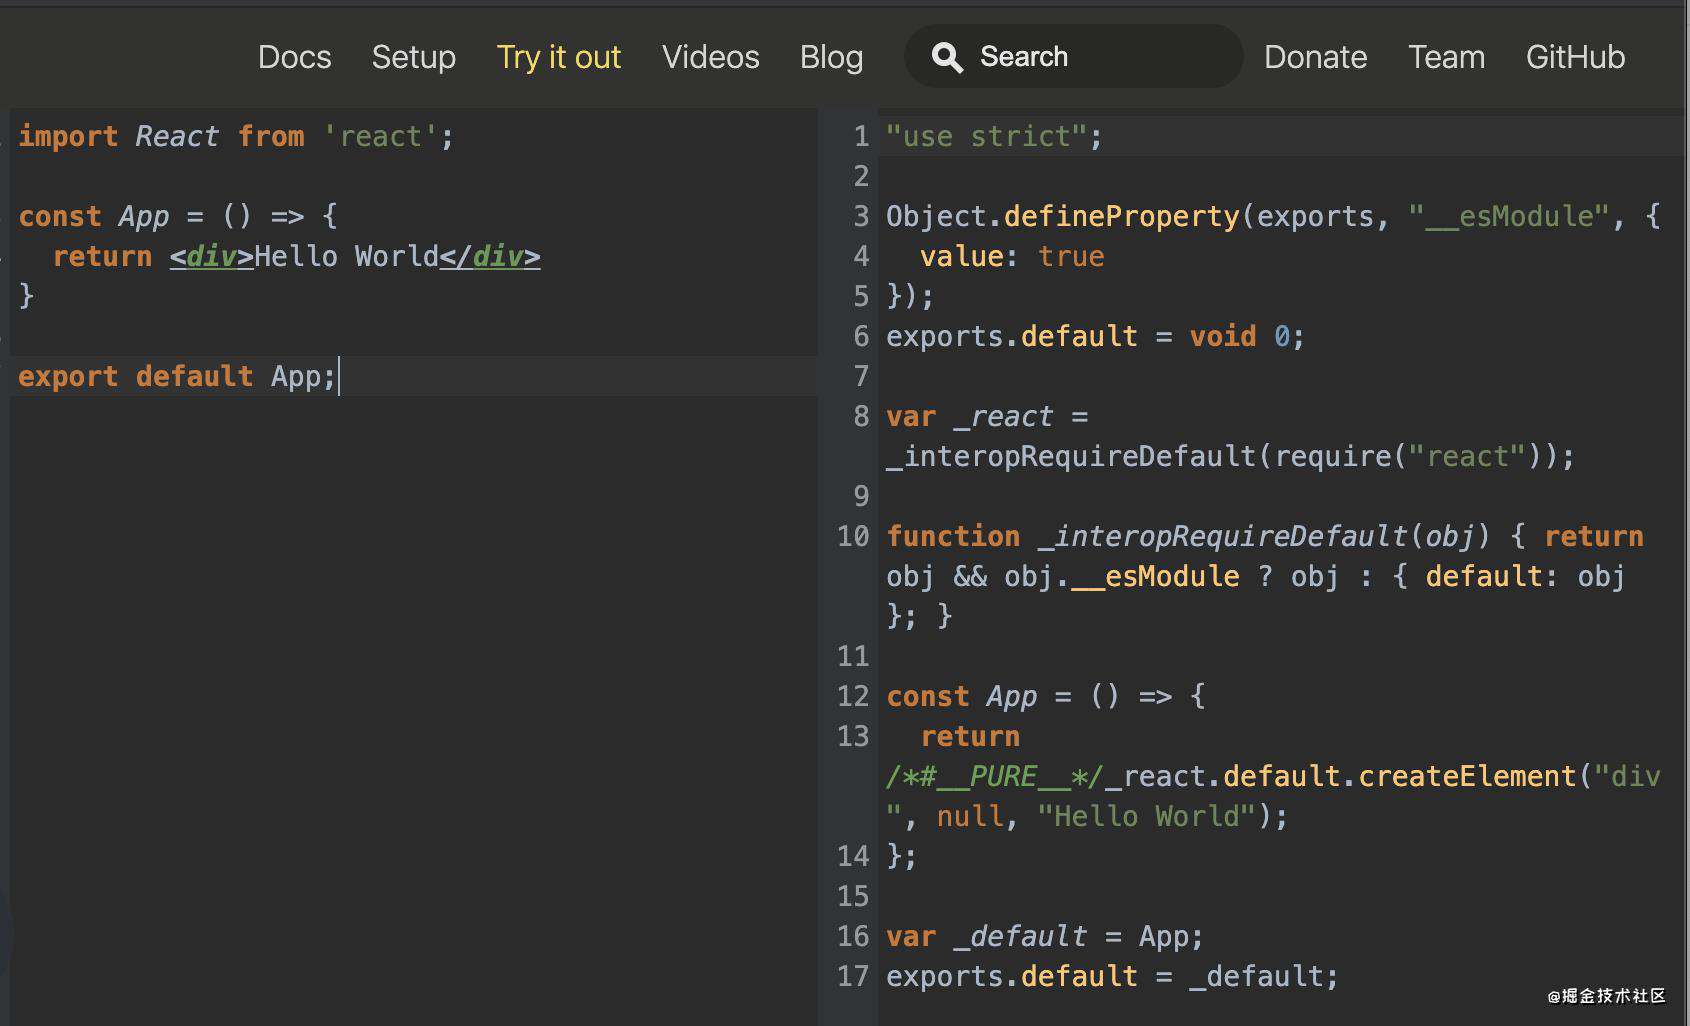Click 'function _interopRequireDefault(obj)' line

tap(1188, 536)
